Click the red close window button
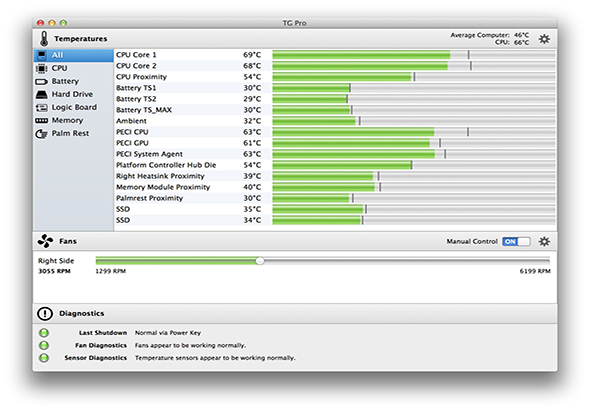Viewport: 590px width, 411px height. coord(40,23)
